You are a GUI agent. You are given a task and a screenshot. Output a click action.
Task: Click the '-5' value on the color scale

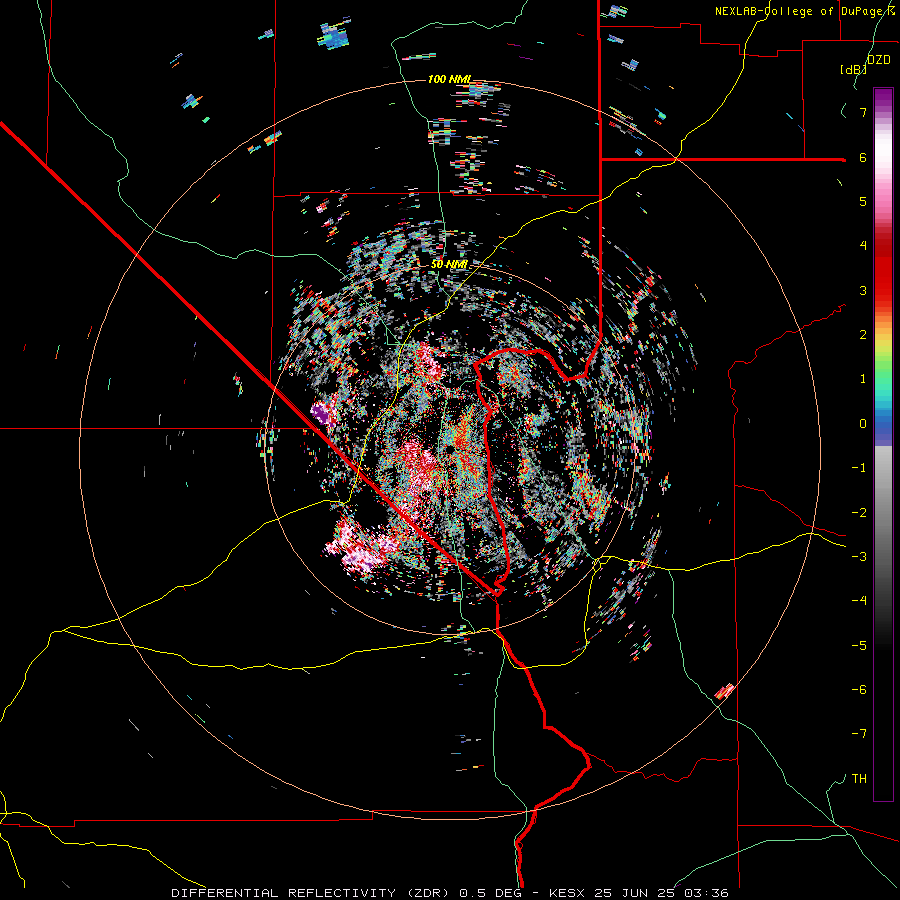[859, 646]
